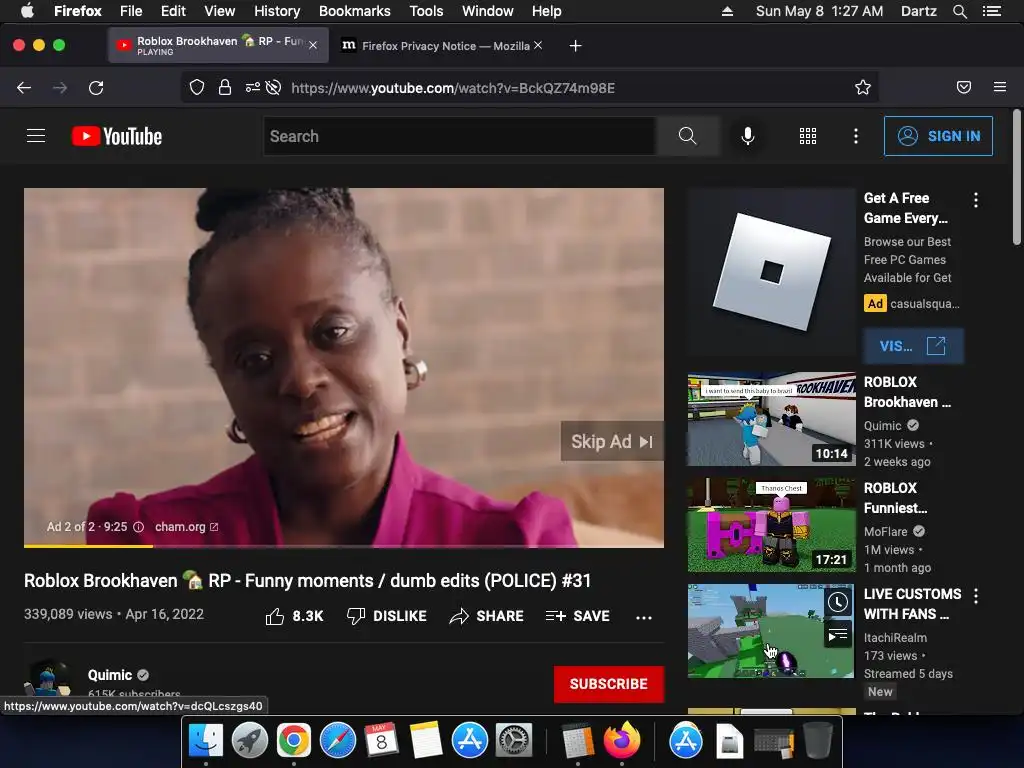
Task: Click the page vertical scrollbar
Action: 1016,178
